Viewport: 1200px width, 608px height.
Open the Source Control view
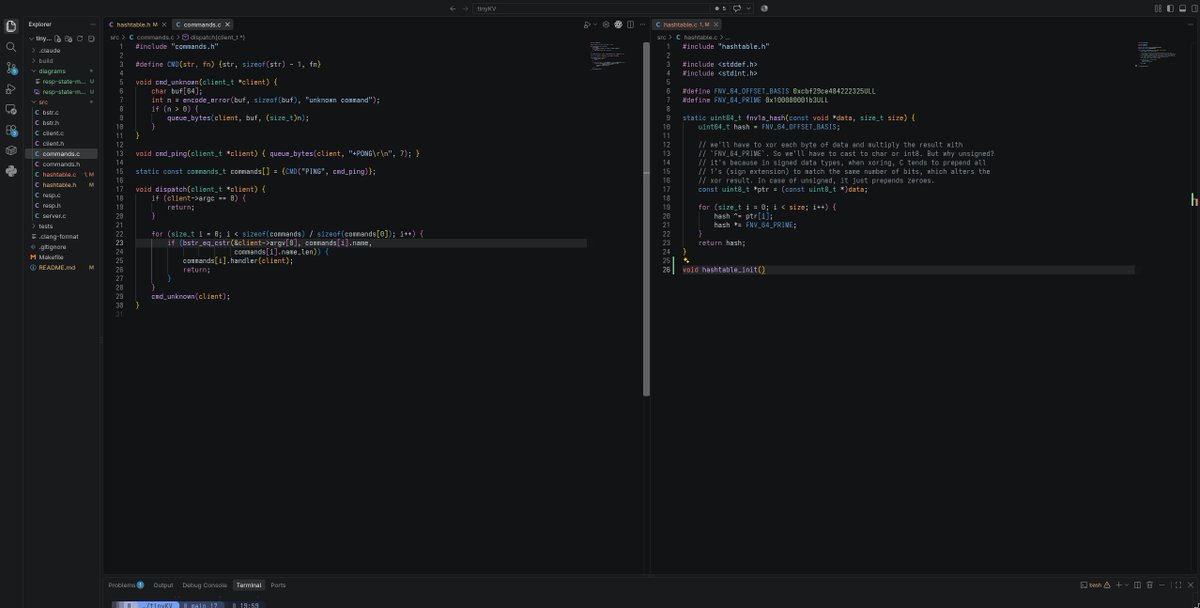click(11, 68)
